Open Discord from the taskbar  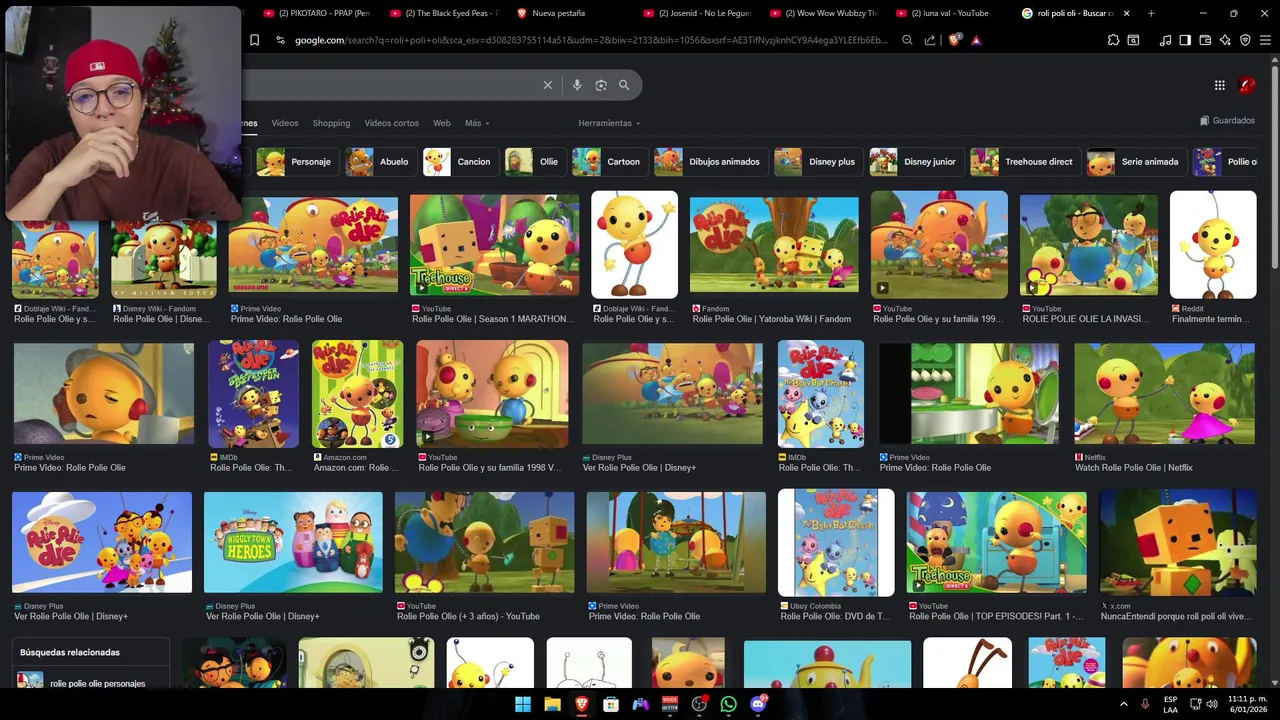pos(758,704)
